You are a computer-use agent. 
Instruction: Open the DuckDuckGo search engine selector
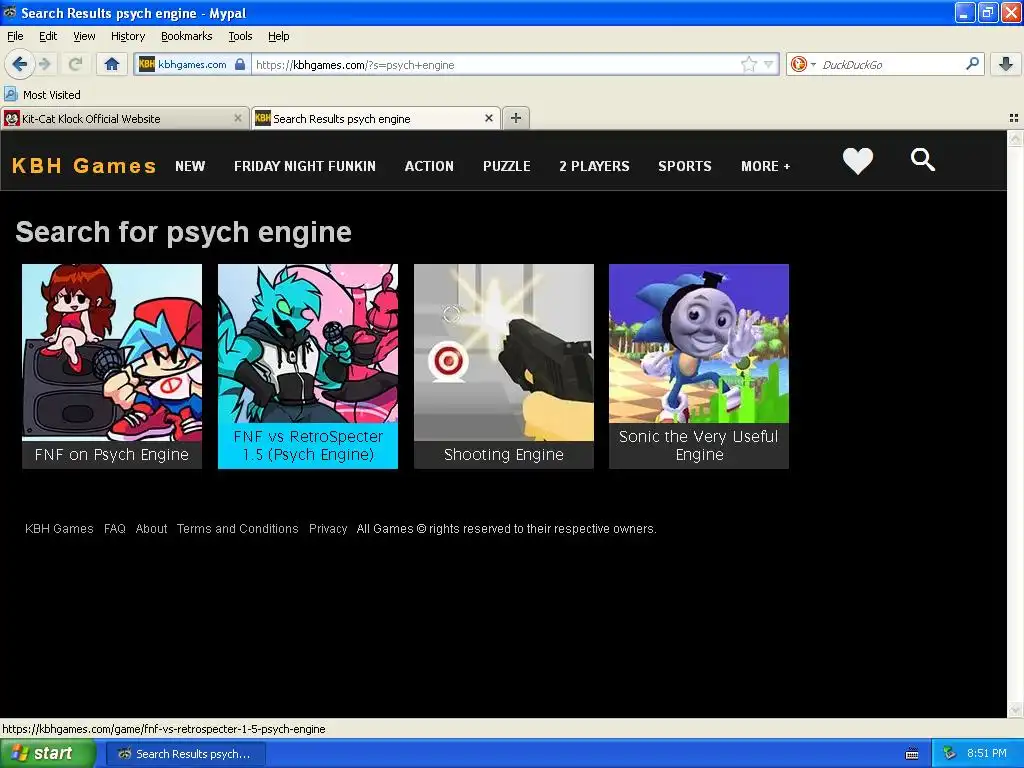coord(803,64)
